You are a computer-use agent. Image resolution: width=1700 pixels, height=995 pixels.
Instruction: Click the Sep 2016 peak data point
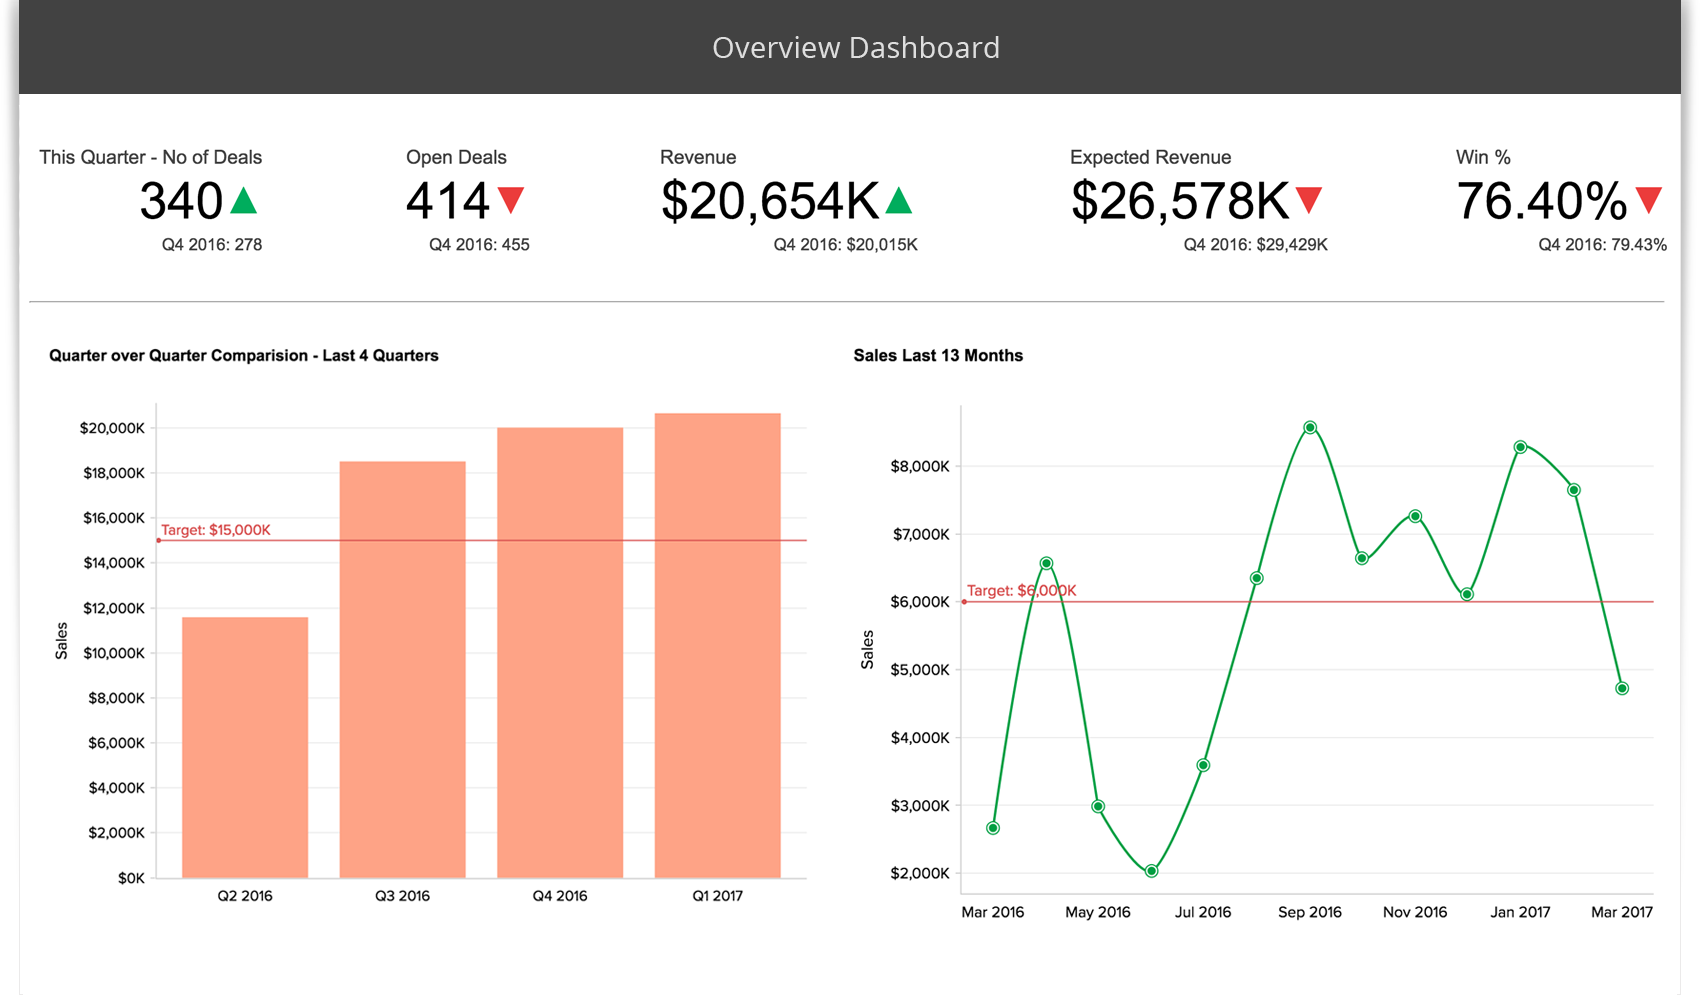click(x=1310, y=428)
